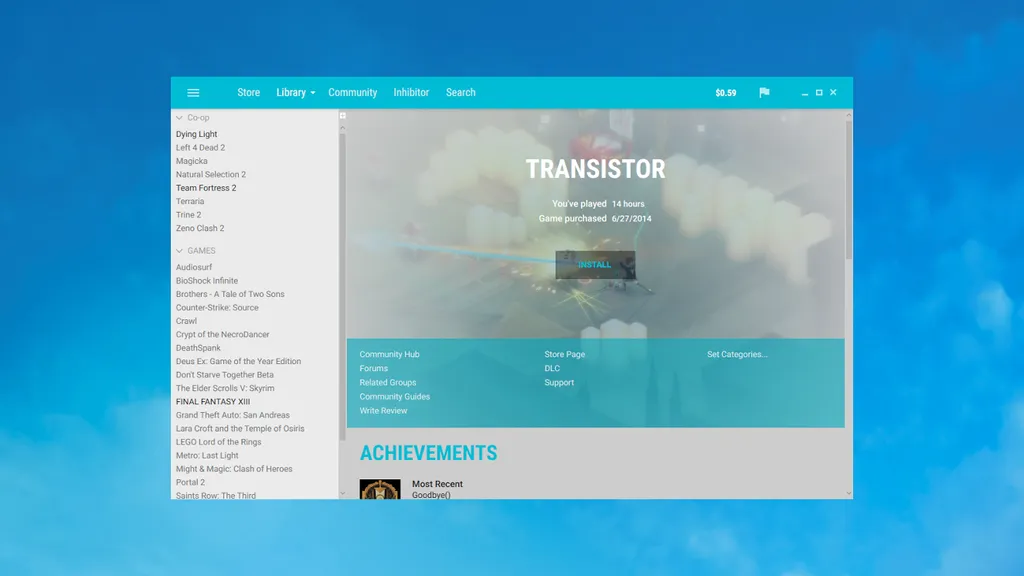Click the ACHIEVEMENTS heading
Viewport: 1024px width, 576px height.
(428, 453)
